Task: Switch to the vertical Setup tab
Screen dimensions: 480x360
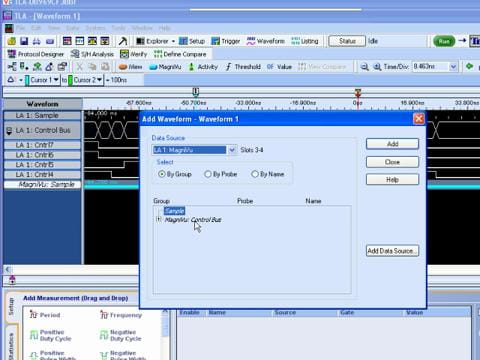Action: coord(11,307)
